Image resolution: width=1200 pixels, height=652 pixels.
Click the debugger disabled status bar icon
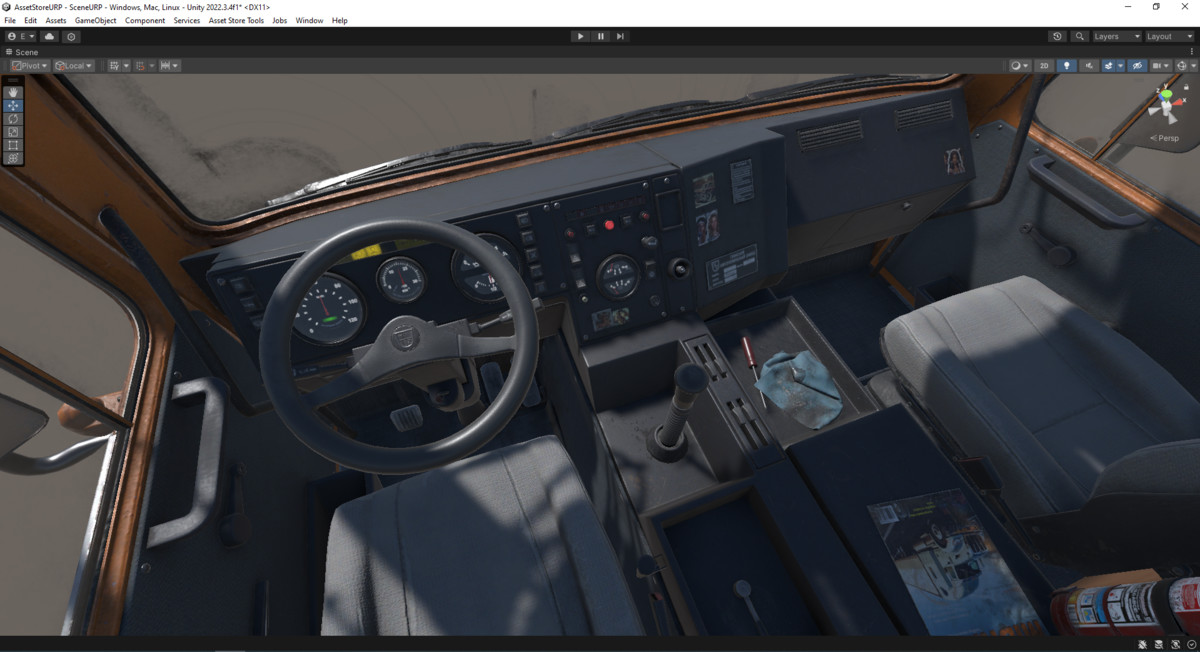coord(1143,644)
